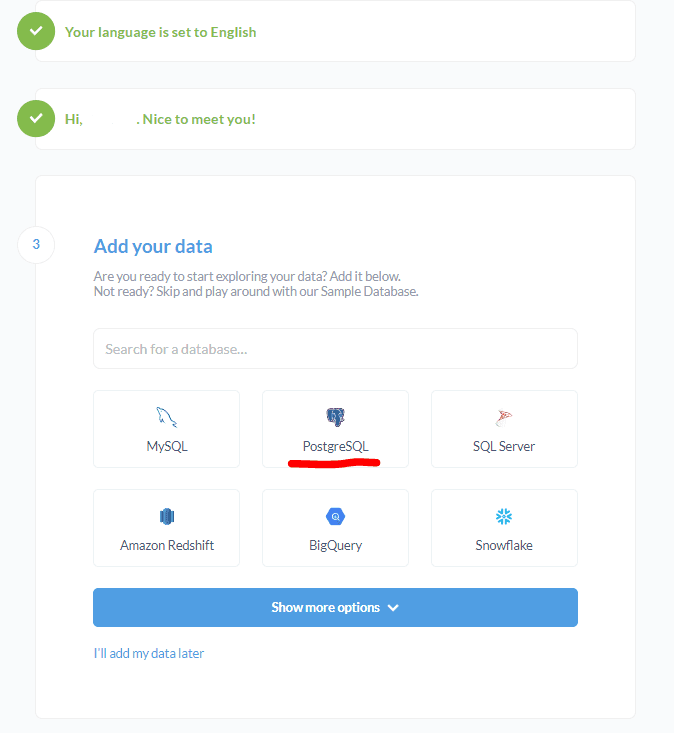
Task: Click the green checkmark beside language step
Action: 36,31
